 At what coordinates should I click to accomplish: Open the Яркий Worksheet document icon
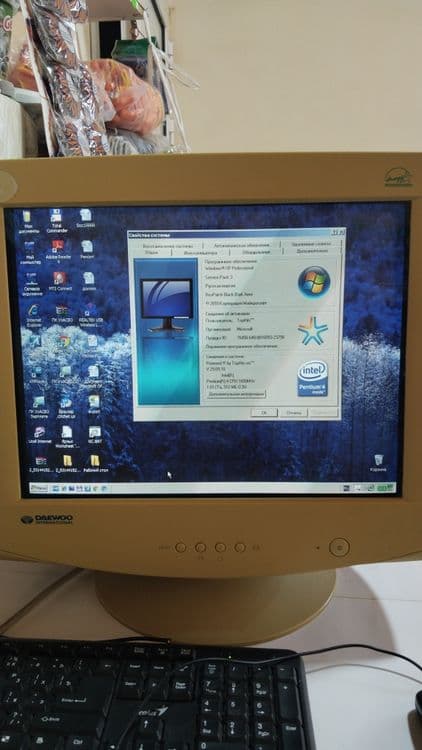click(x=67, y=437)
